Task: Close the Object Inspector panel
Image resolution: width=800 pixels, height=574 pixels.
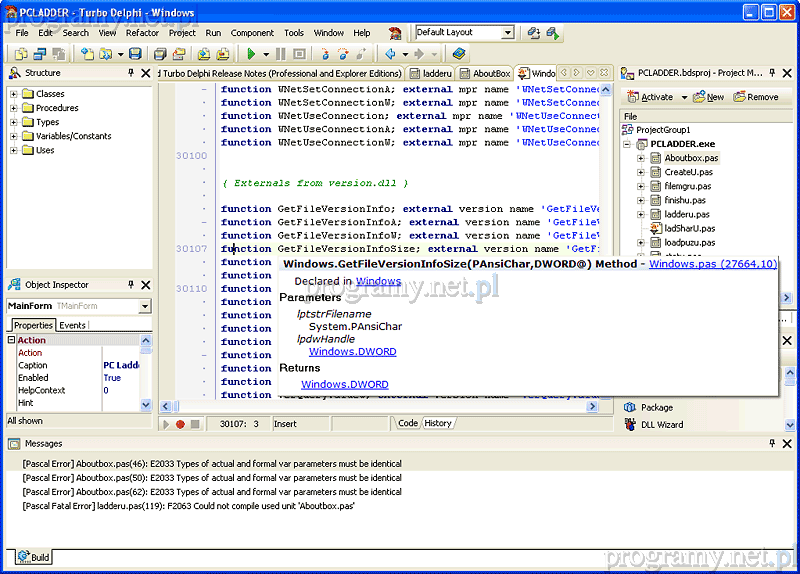Action: pos(146,285)
